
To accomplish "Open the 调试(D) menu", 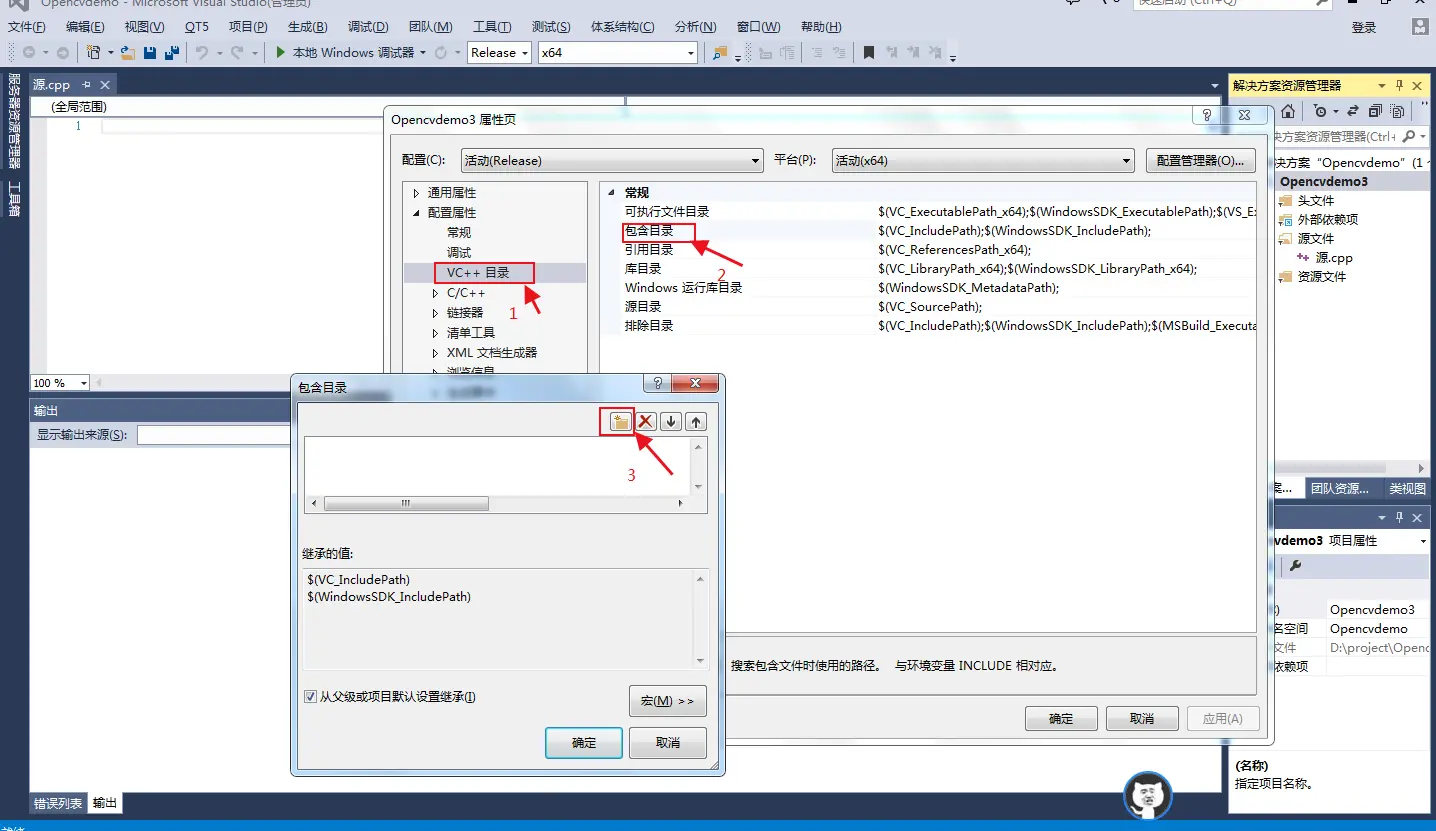I will 368,27.
